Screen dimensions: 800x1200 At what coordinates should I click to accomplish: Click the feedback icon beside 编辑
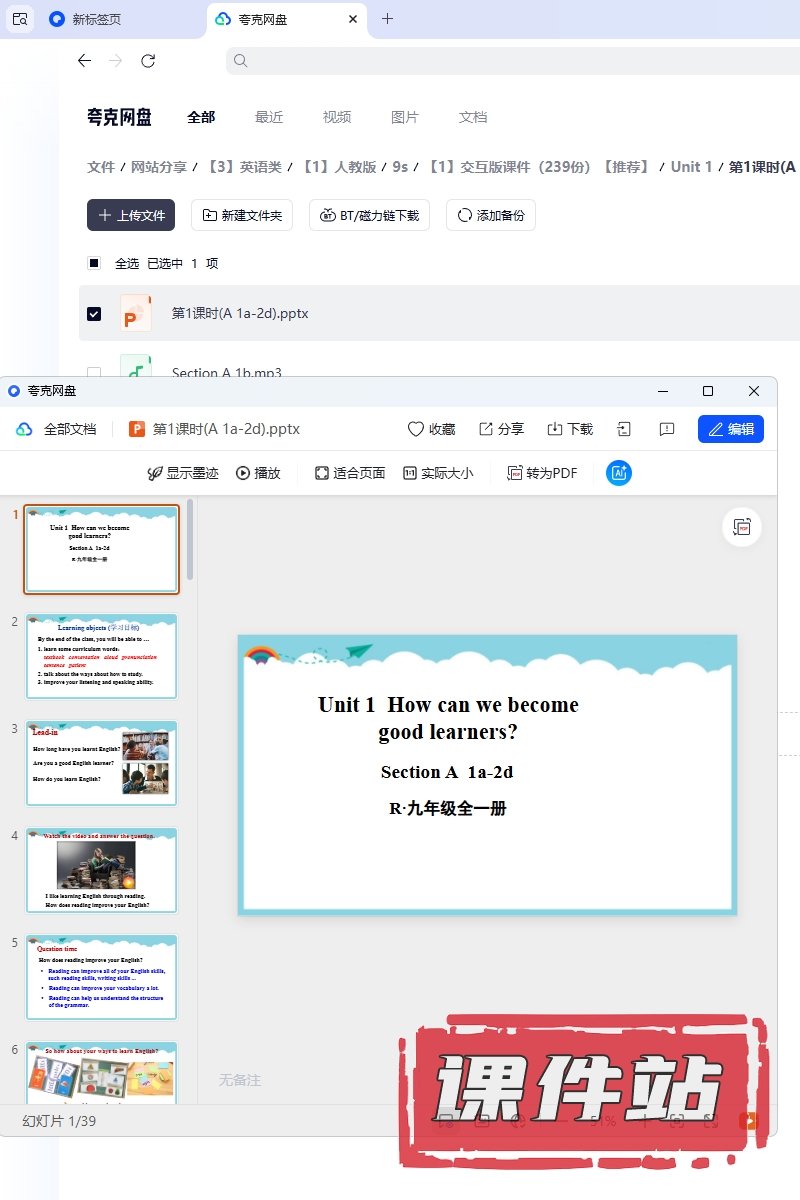[667, 429]
